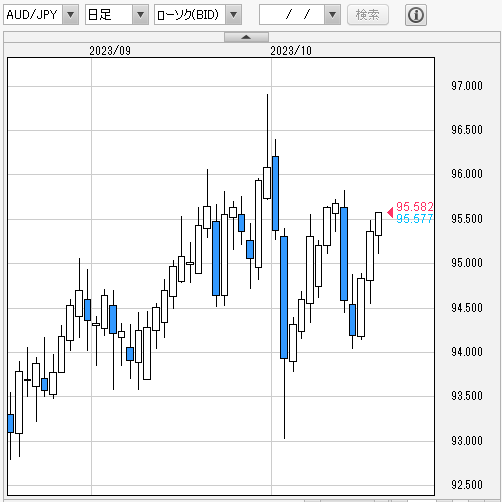Click the 94.000 price axis label

tap(467, 352)
